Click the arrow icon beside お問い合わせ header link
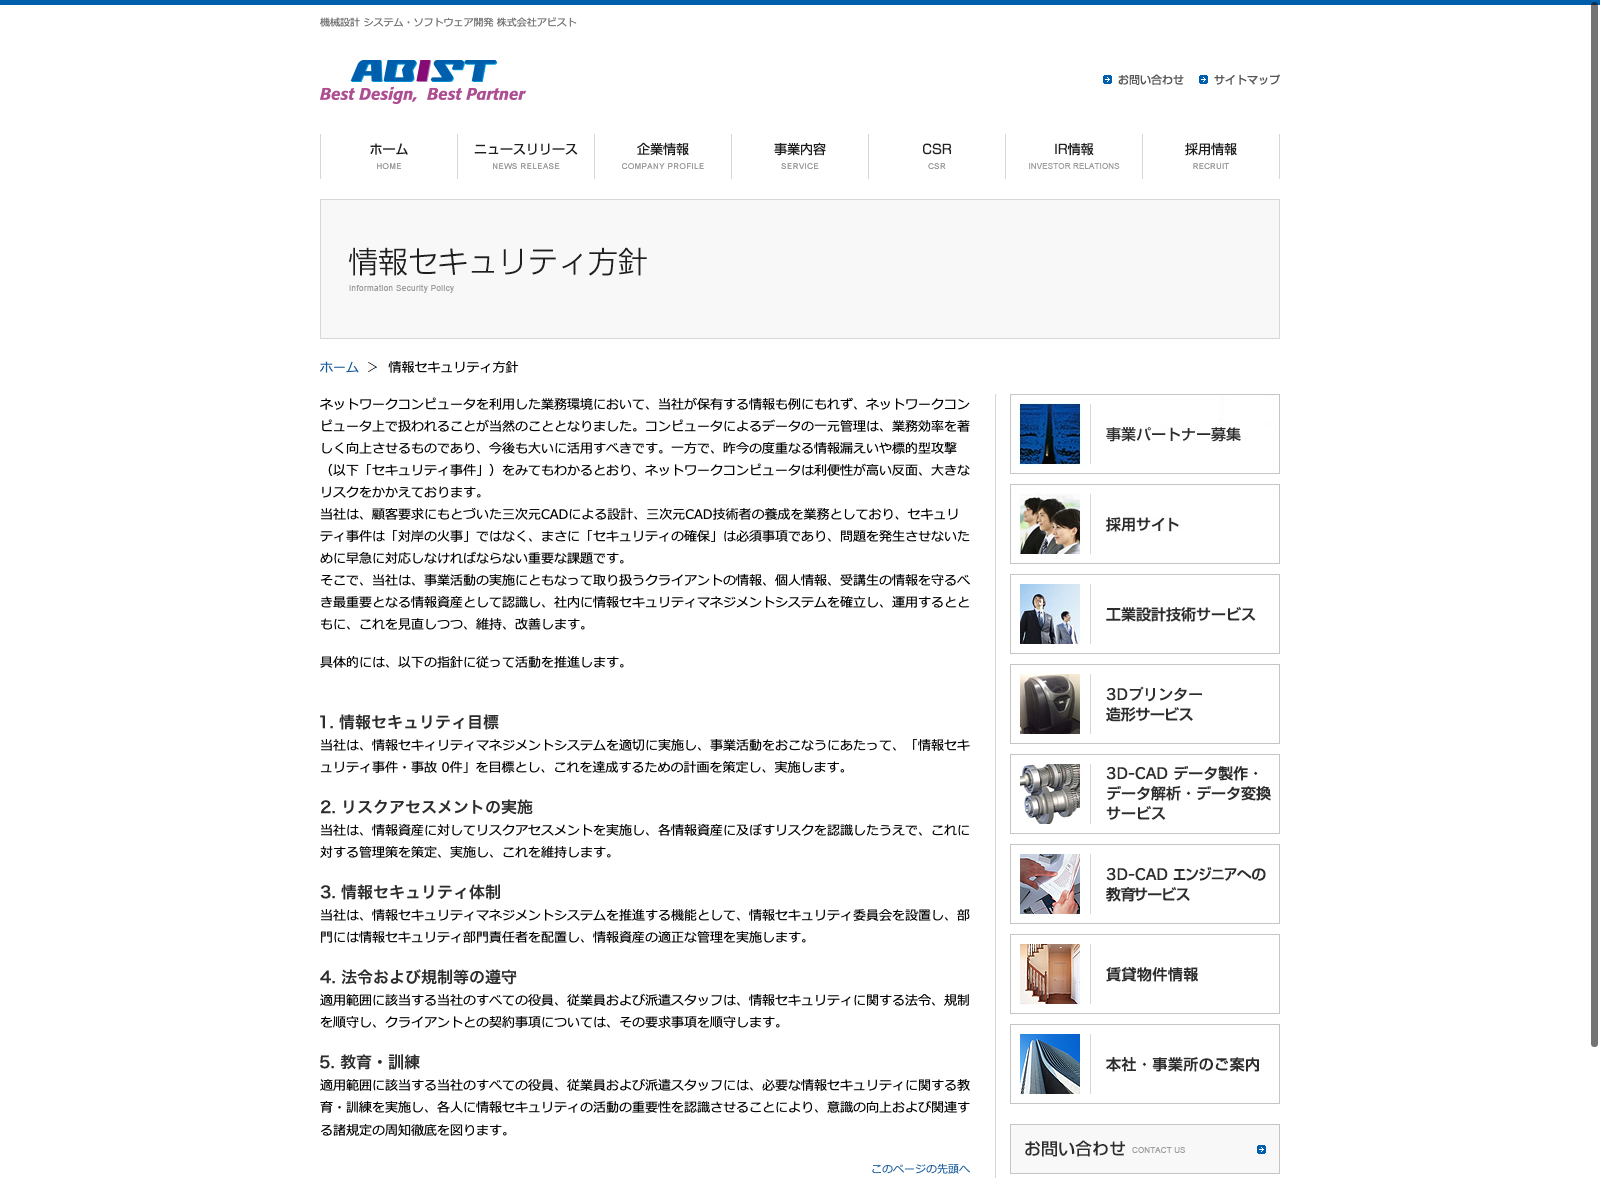This screenshot has width=1600, height=1200. [1107, 80]
